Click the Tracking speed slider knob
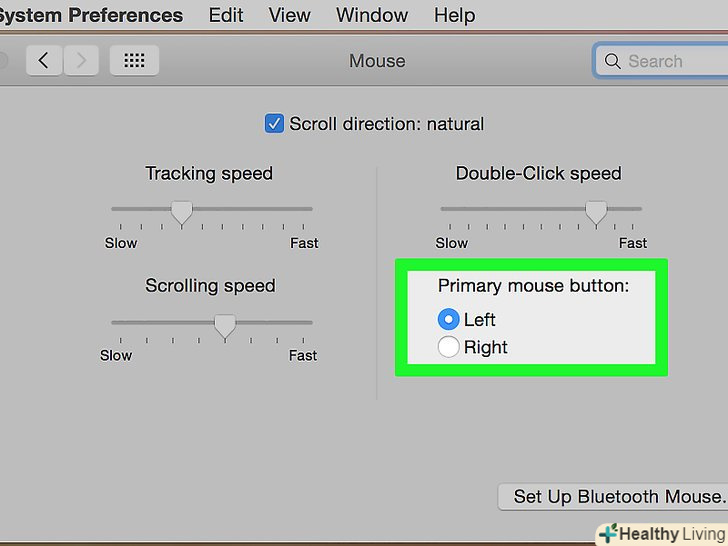Image resolution: width=728 pixels, height=546 pixels. [x=181, y=211]
